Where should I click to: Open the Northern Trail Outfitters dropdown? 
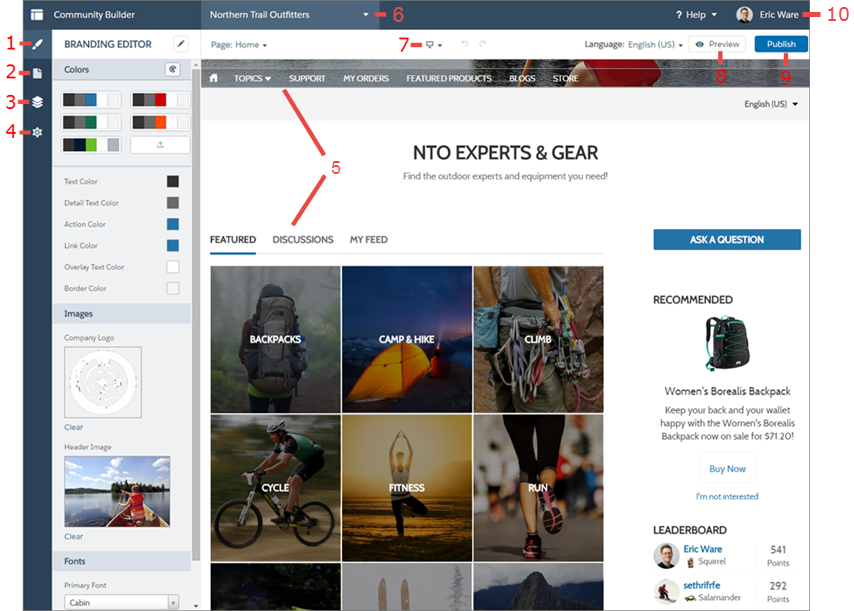pyautogui.click(x=289, y=15)
